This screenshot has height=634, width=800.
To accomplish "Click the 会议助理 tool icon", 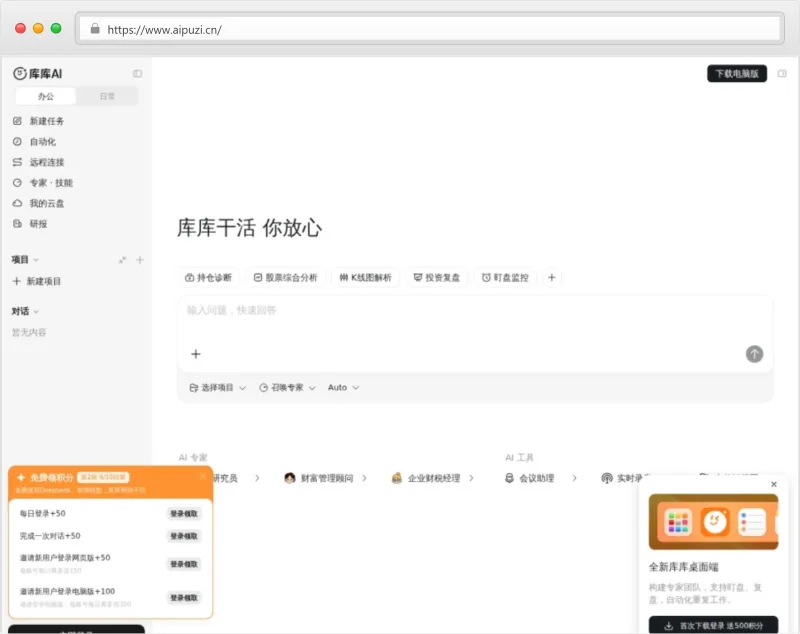I will click(x=509, y=478).
